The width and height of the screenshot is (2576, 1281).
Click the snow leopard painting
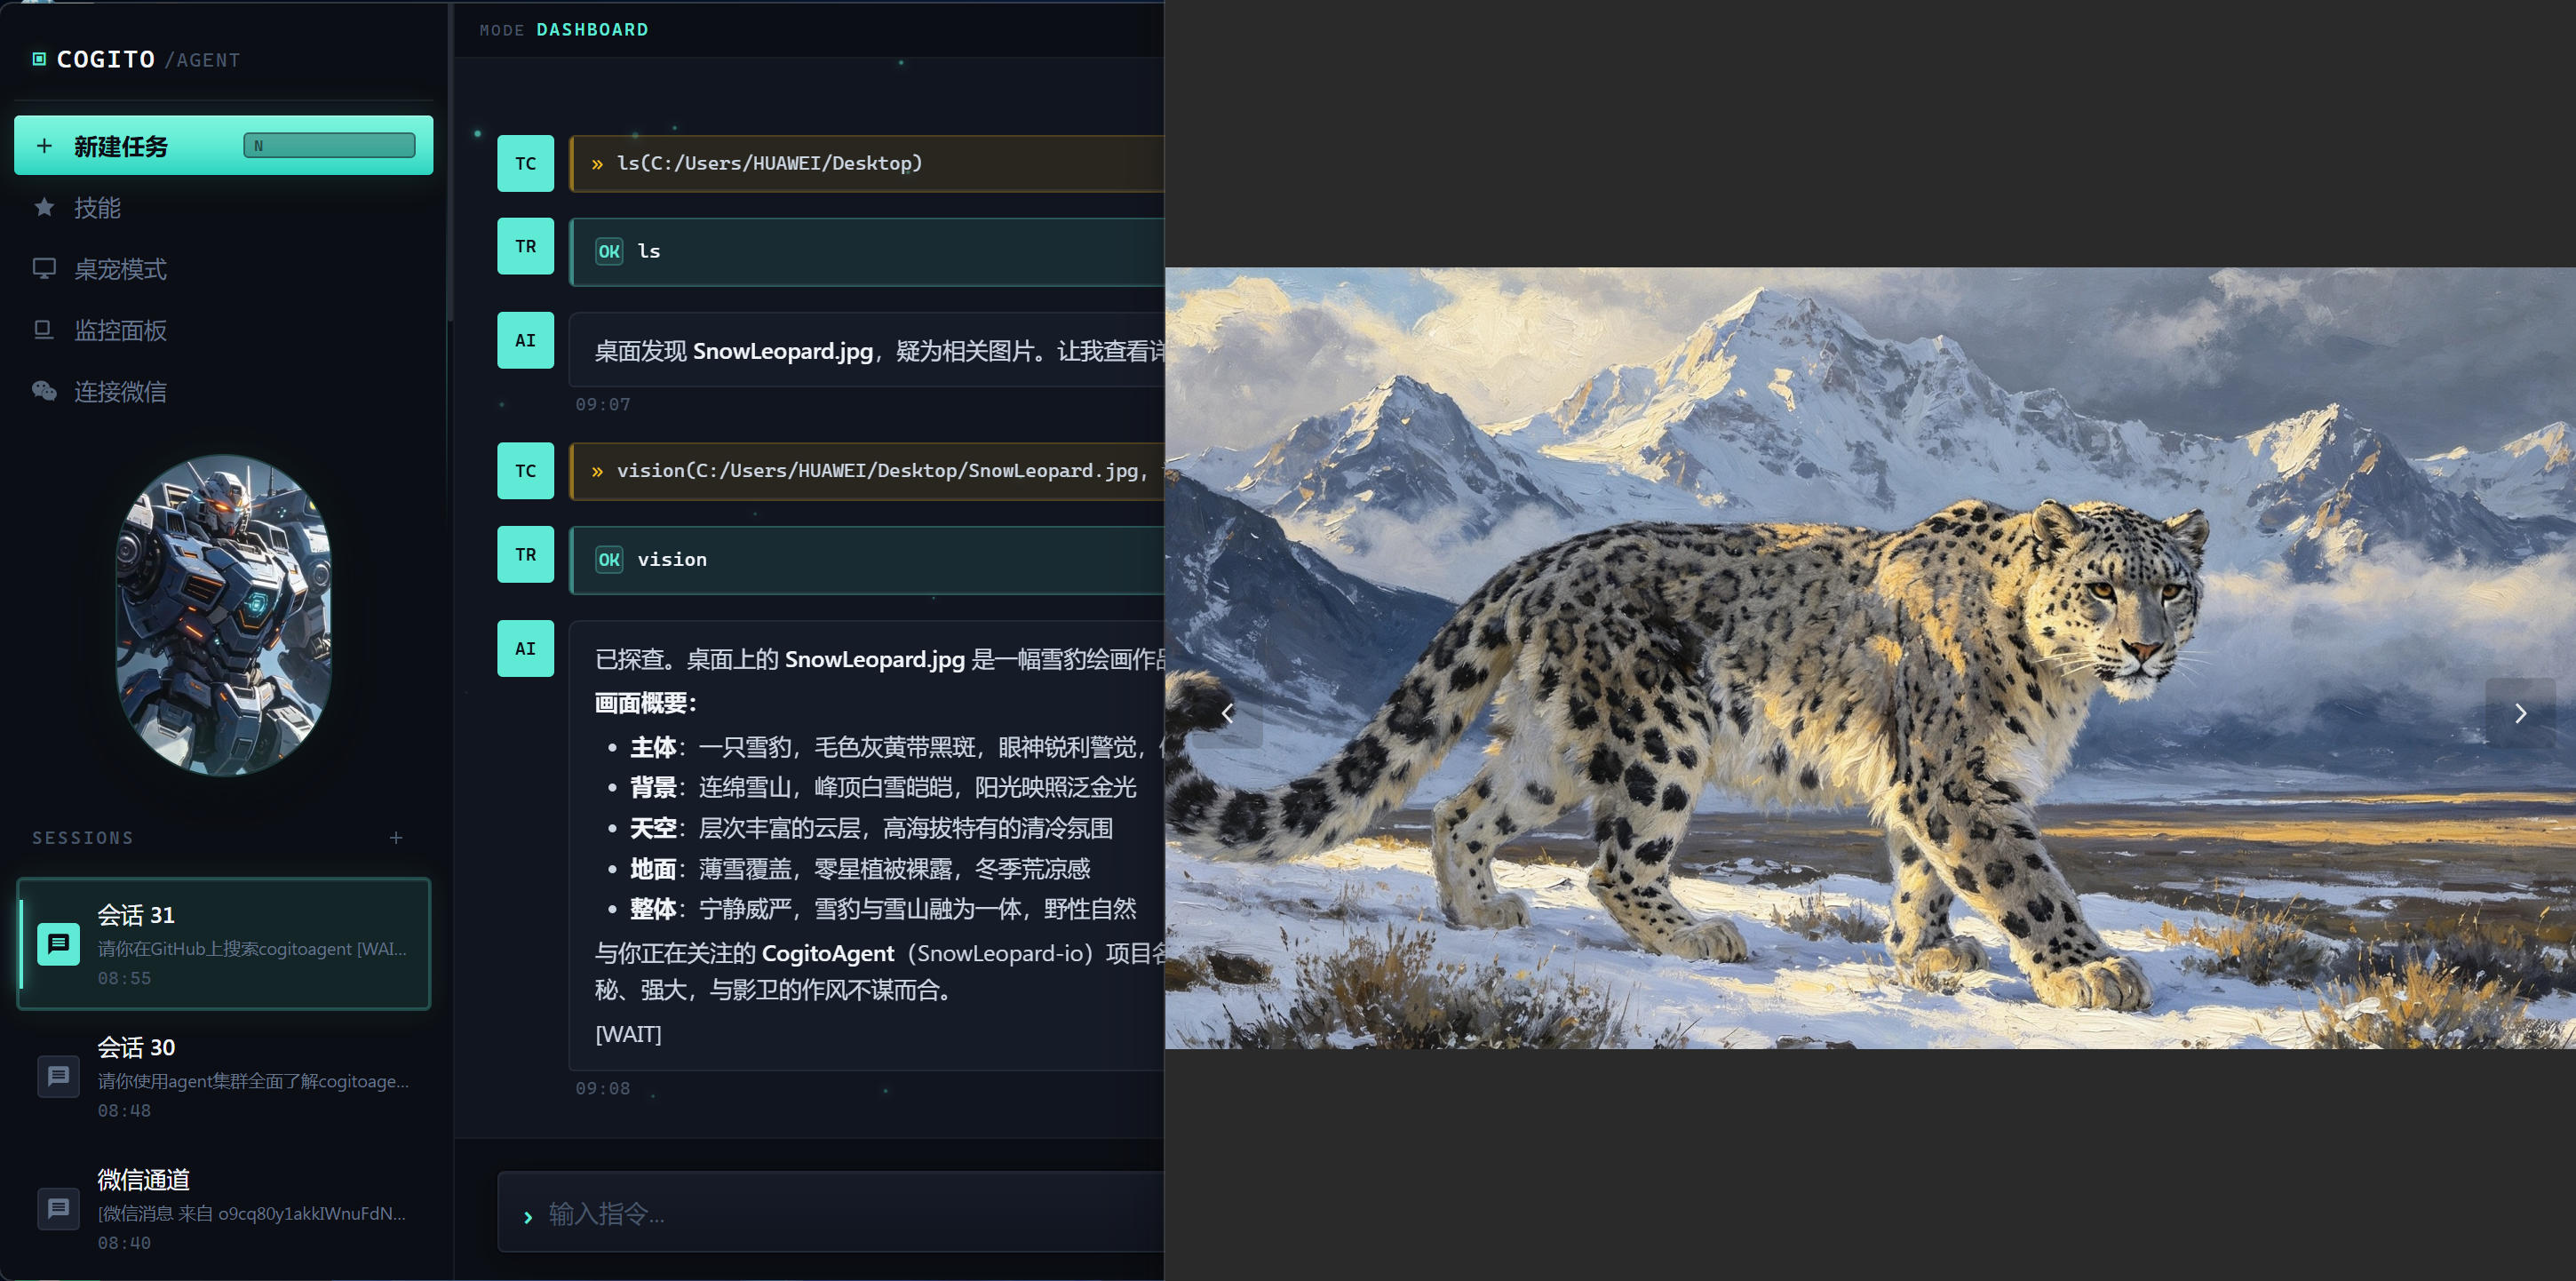[x=1870, y=657]
